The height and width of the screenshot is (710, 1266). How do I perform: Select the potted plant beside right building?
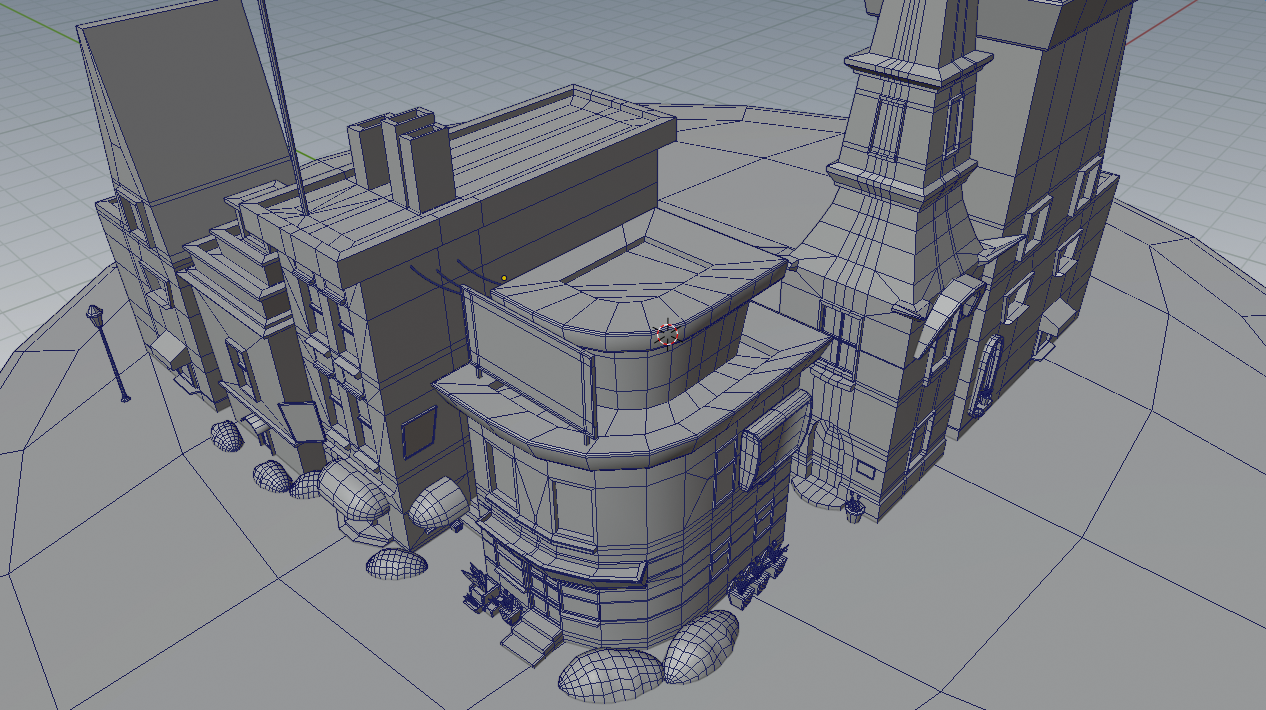(853, 509)
